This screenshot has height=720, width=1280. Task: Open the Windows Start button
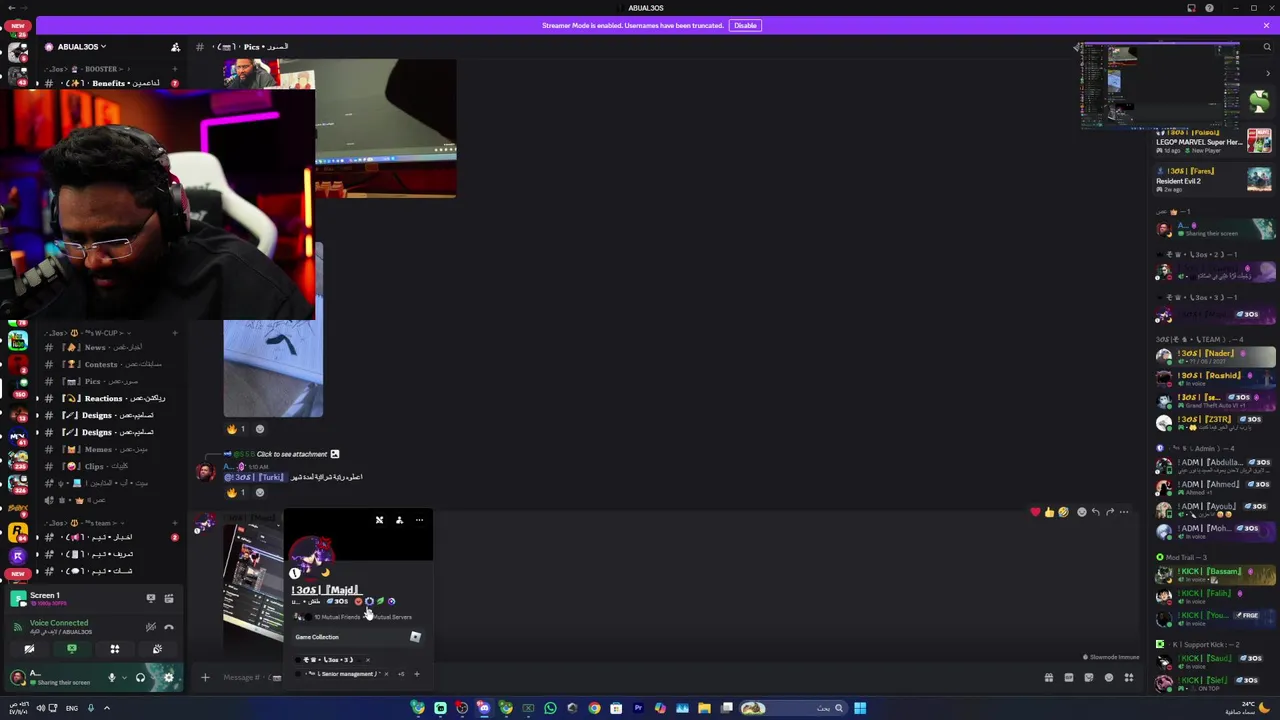860,708
